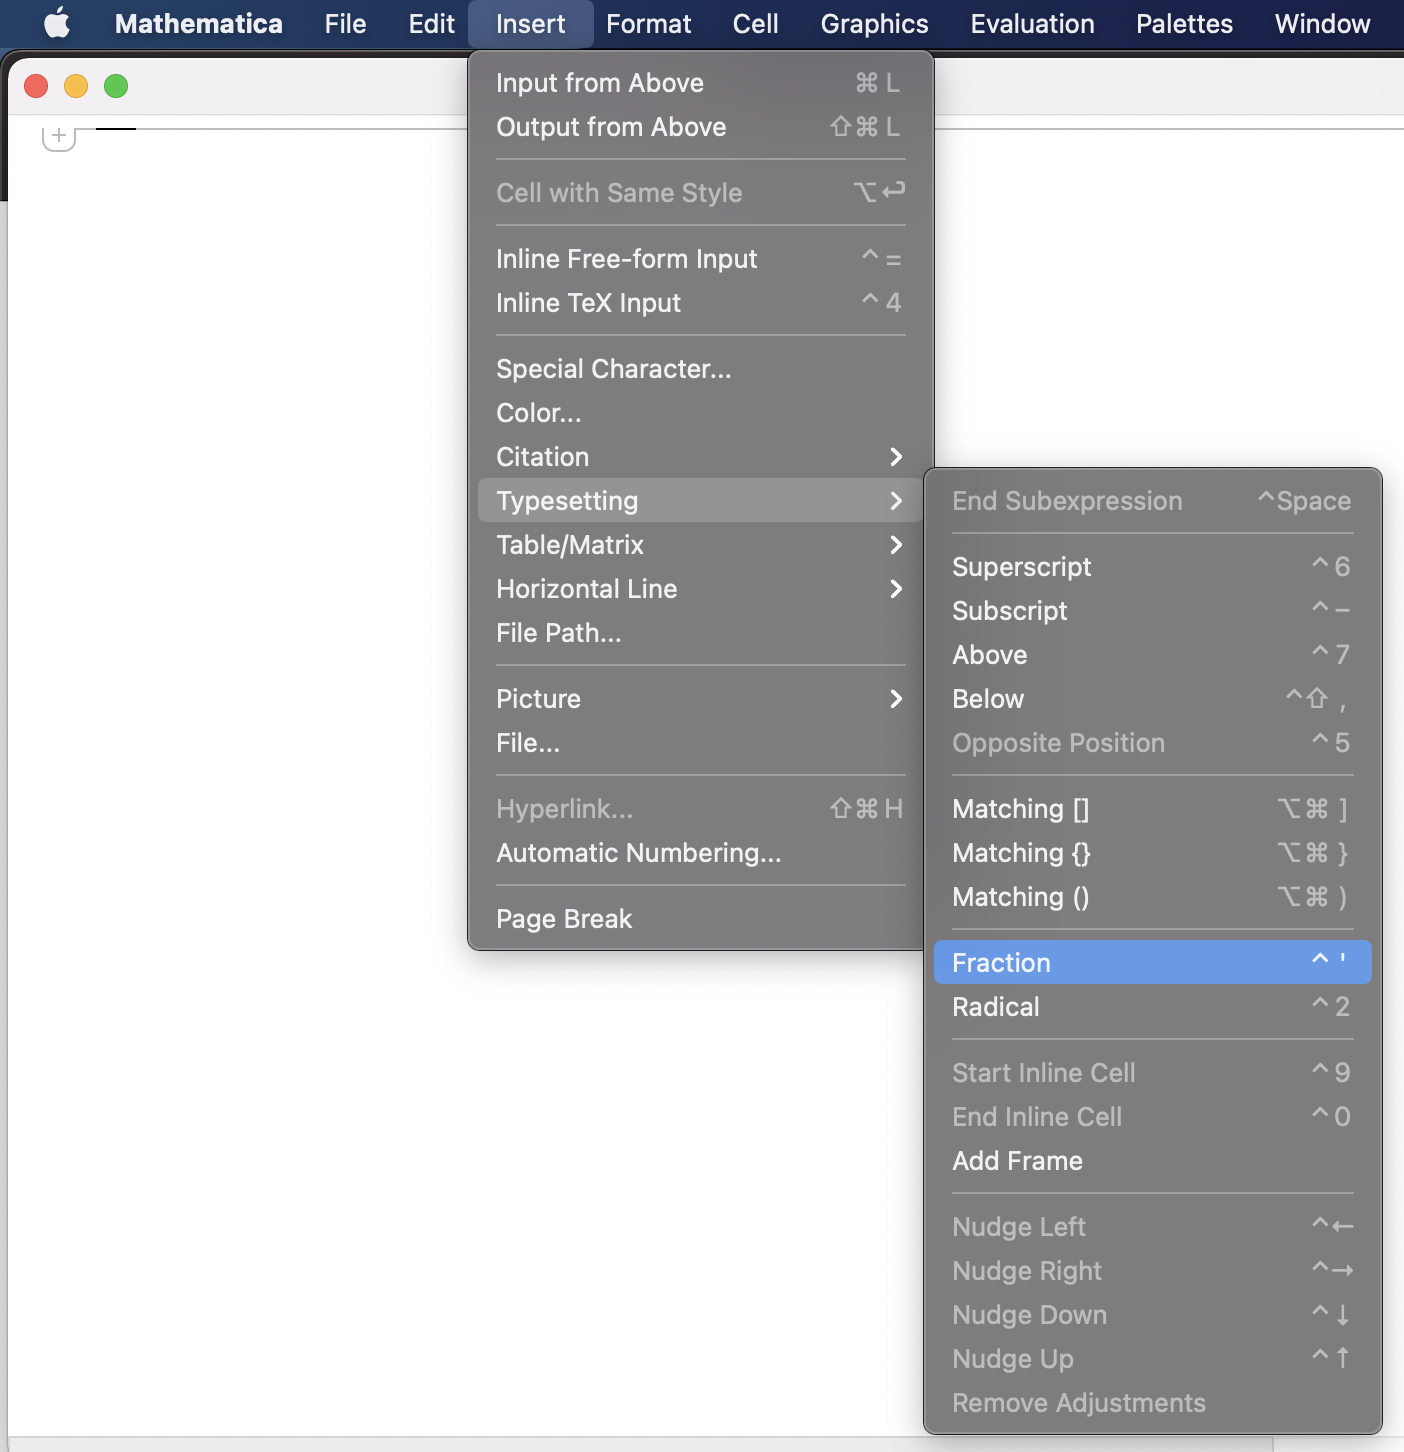Open the Cell menu
Viewport: 1404px width, 1452px height.
(755, 23)
